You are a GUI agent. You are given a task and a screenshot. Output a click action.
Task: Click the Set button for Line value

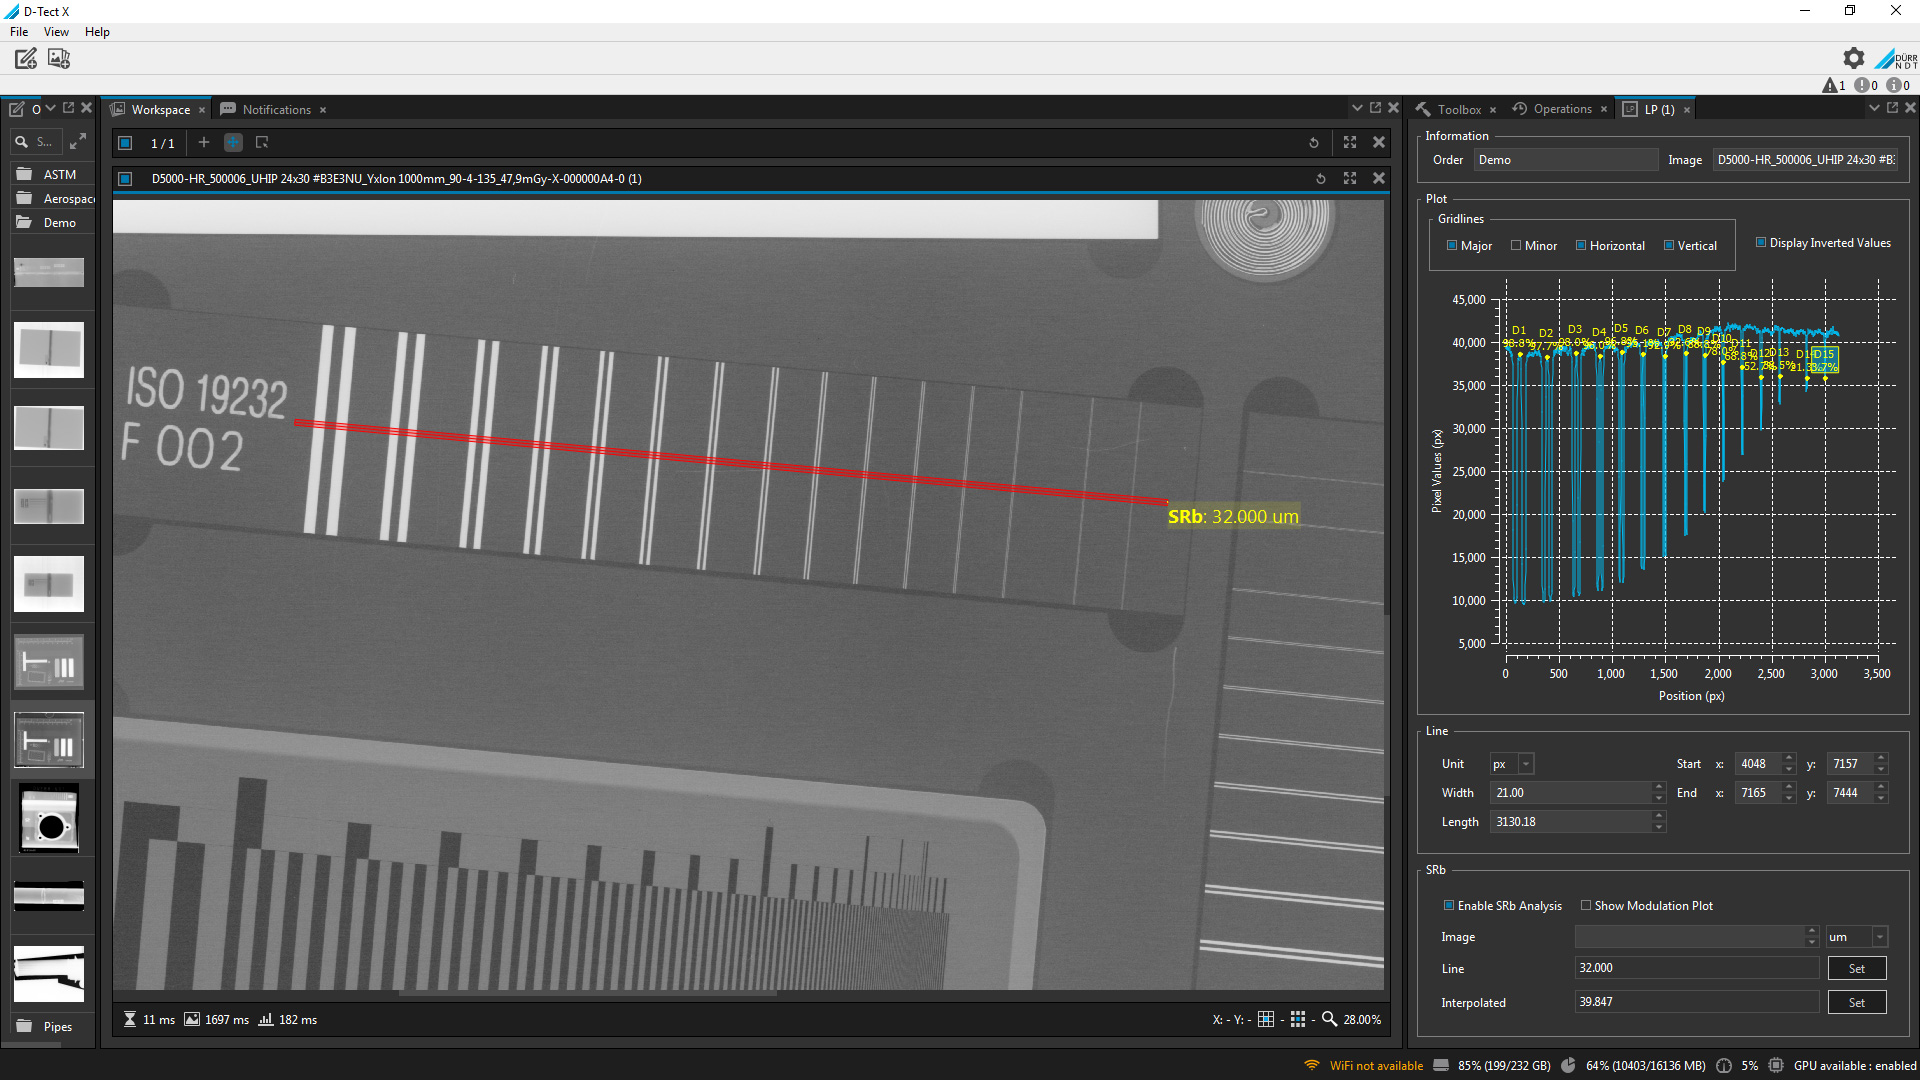(x=1856, y=968)
